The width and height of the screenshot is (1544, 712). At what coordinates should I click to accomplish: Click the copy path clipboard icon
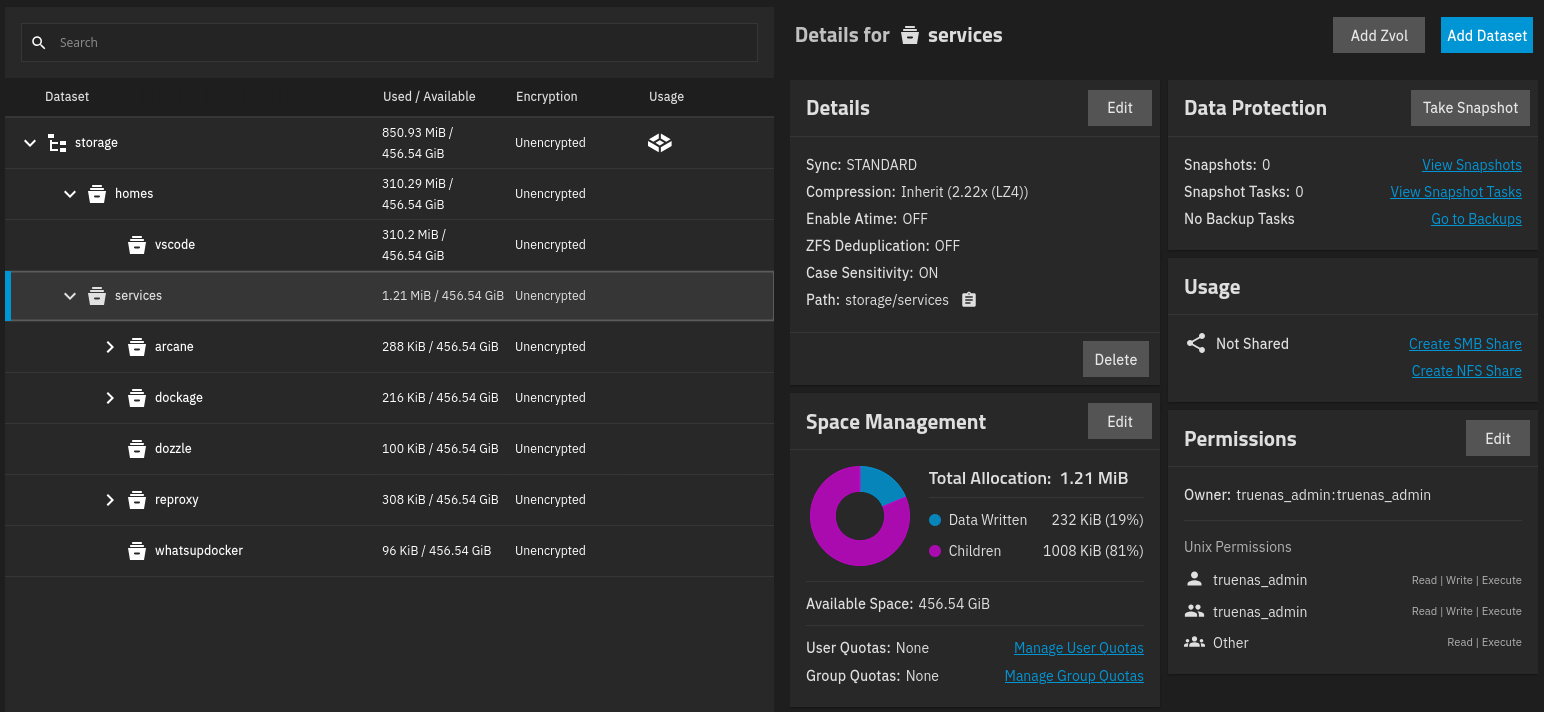click(x=968, y=300)
